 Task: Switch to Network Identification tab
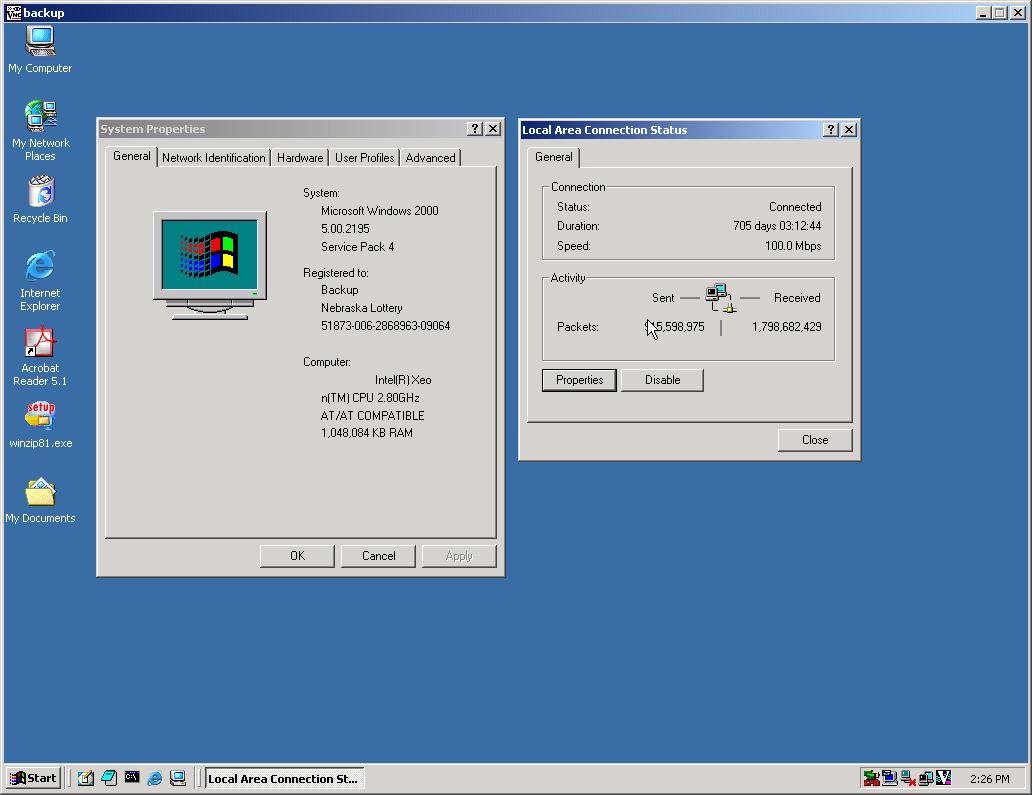point(213,158)
